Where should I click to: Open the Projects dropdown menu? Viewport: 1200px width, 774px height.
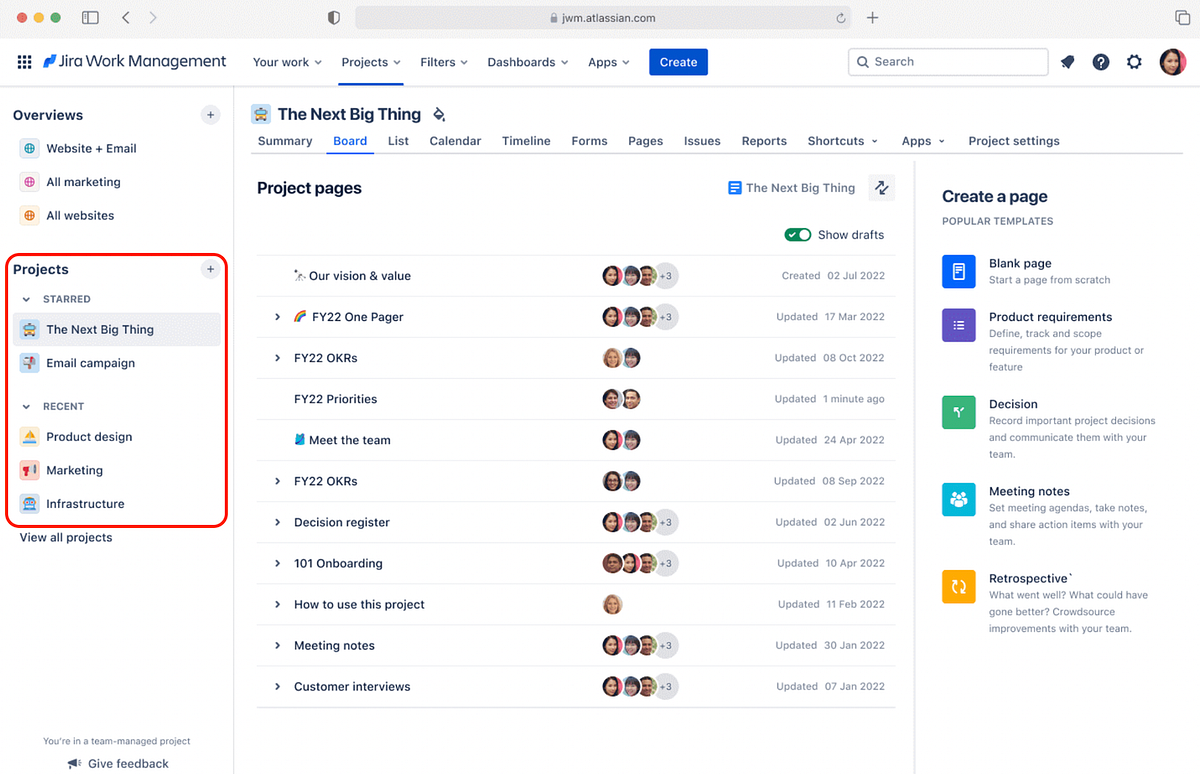coord(370,62)
